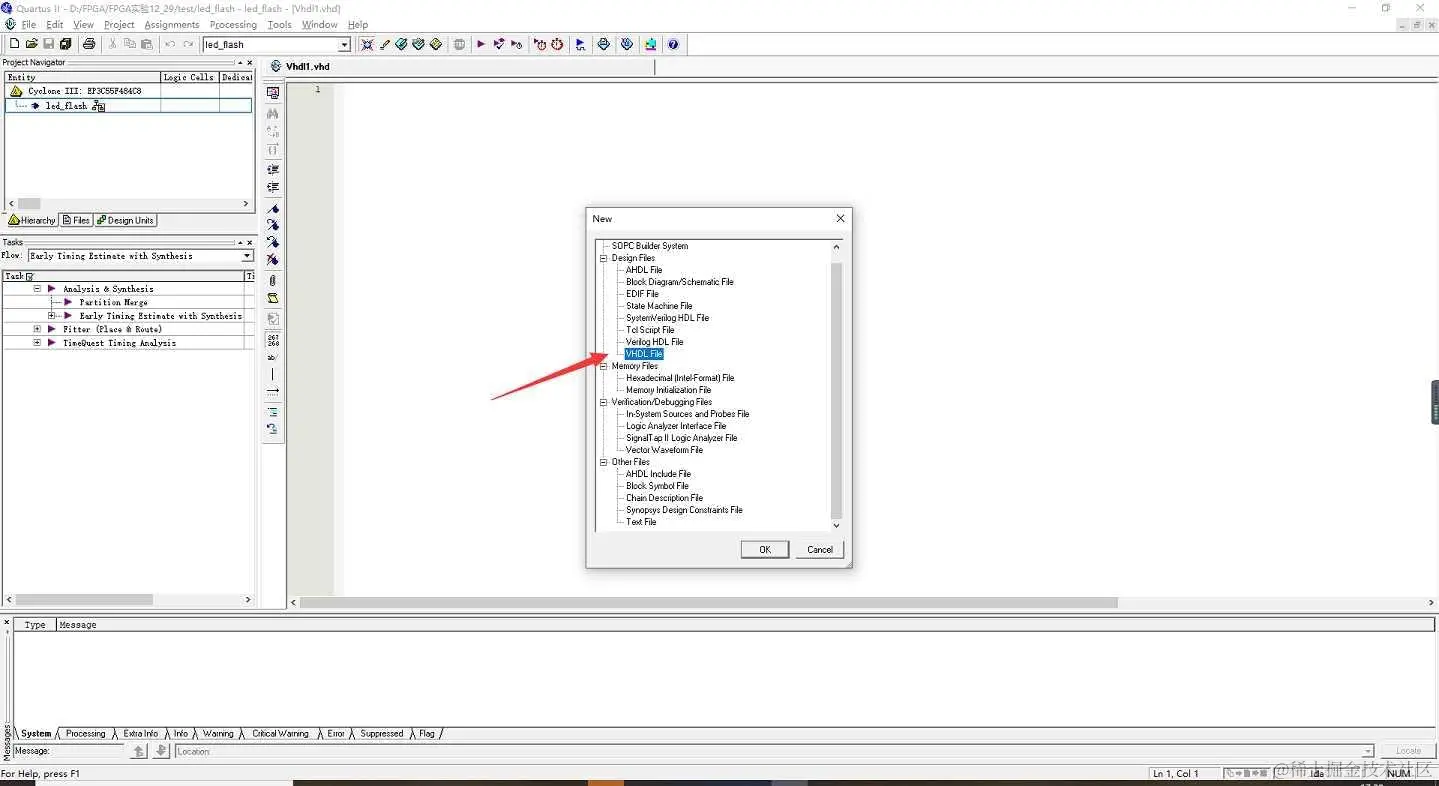Click the clear all bookmarks icon
The width and height of the screenshot is (1439, 786).
pos(273,260)
